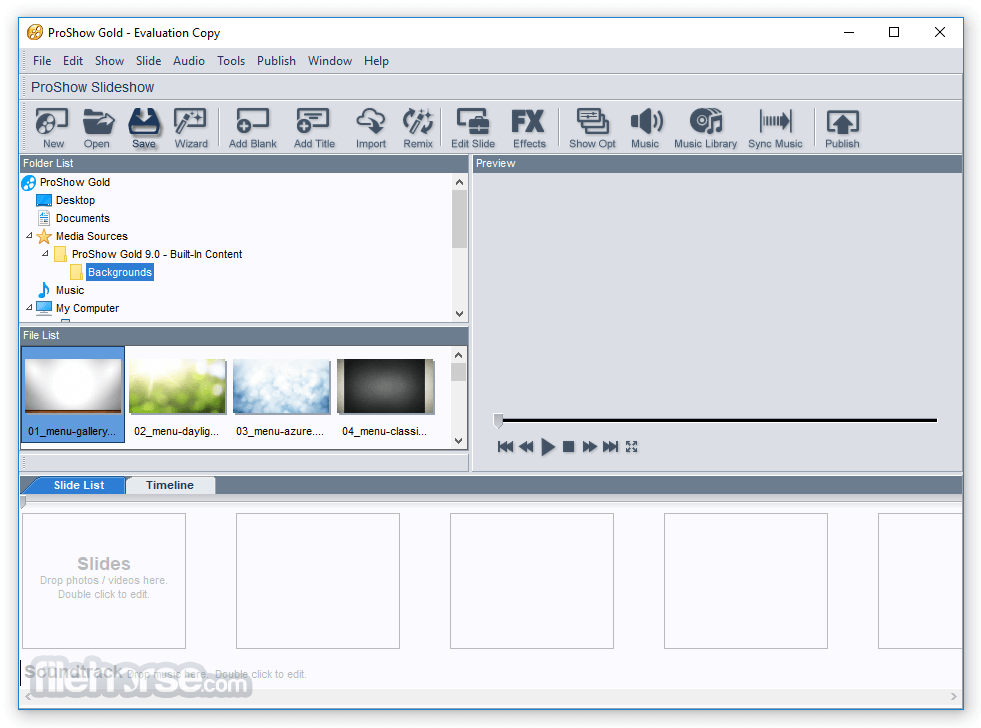Open the Publish menu
The image size is (981, 728).
pos(276,61)
